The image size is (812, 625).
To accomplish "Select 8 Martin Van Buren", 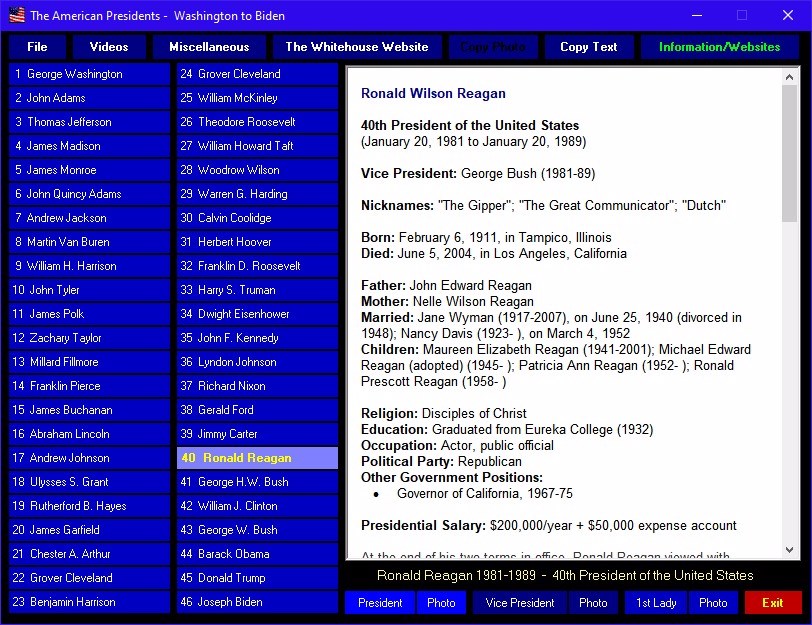I will 90,242.
